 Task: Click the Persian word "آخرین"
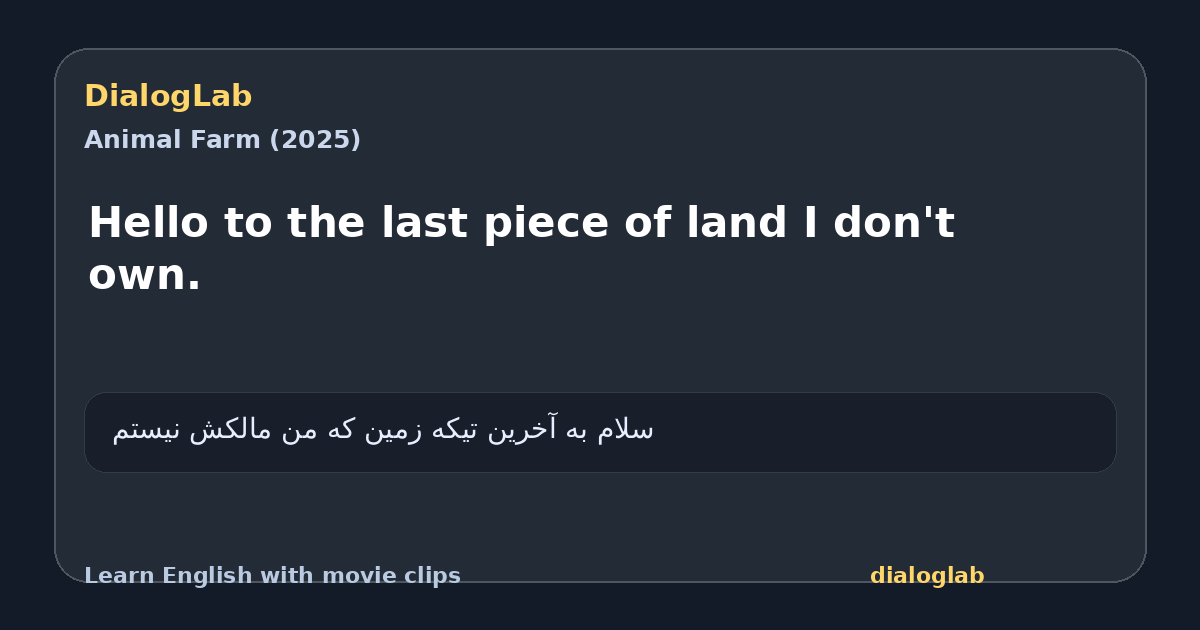click(x=525, y=430)
